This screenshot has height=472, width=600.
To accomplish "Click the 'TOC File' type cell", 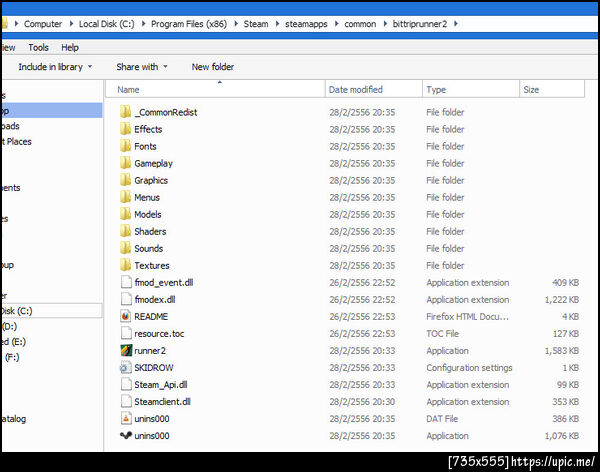I will pos(442,333).
